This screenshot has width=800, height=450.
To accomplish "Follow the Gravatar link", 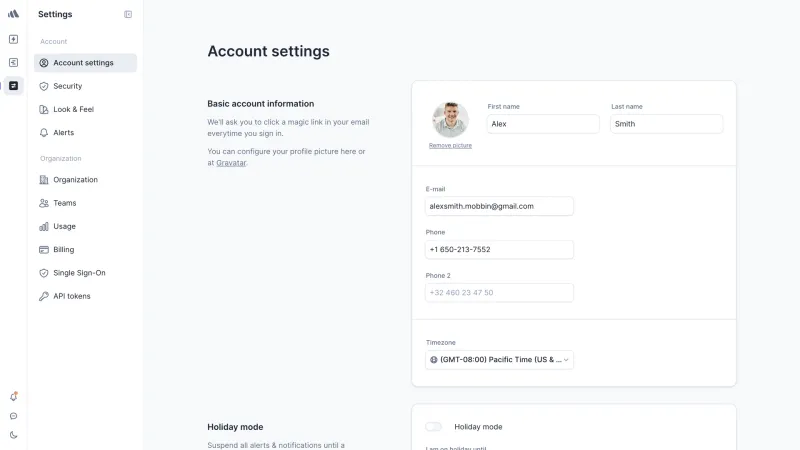I will (x=231, y=163).
